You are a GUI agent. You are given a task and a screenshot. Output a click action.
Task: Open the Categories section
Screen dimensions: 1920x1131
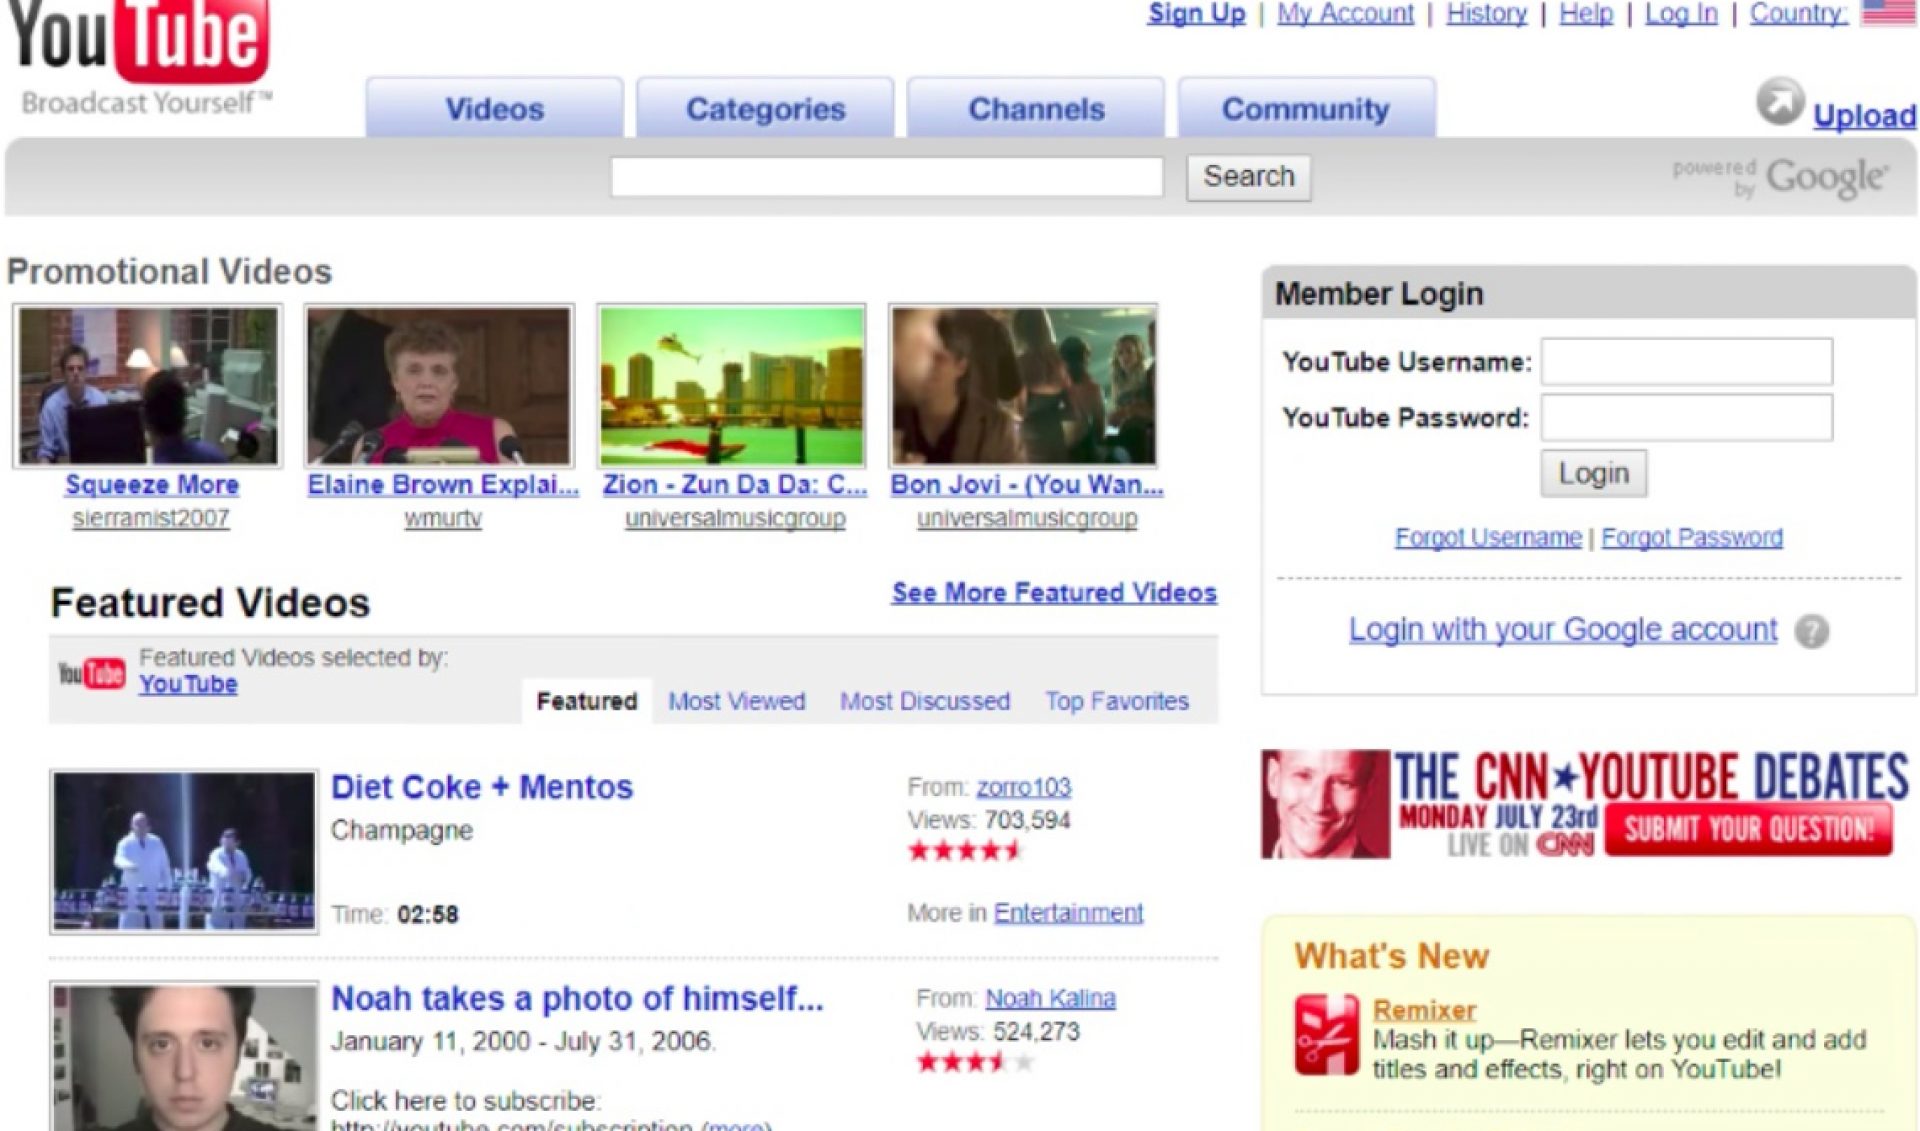pos(764,108)
